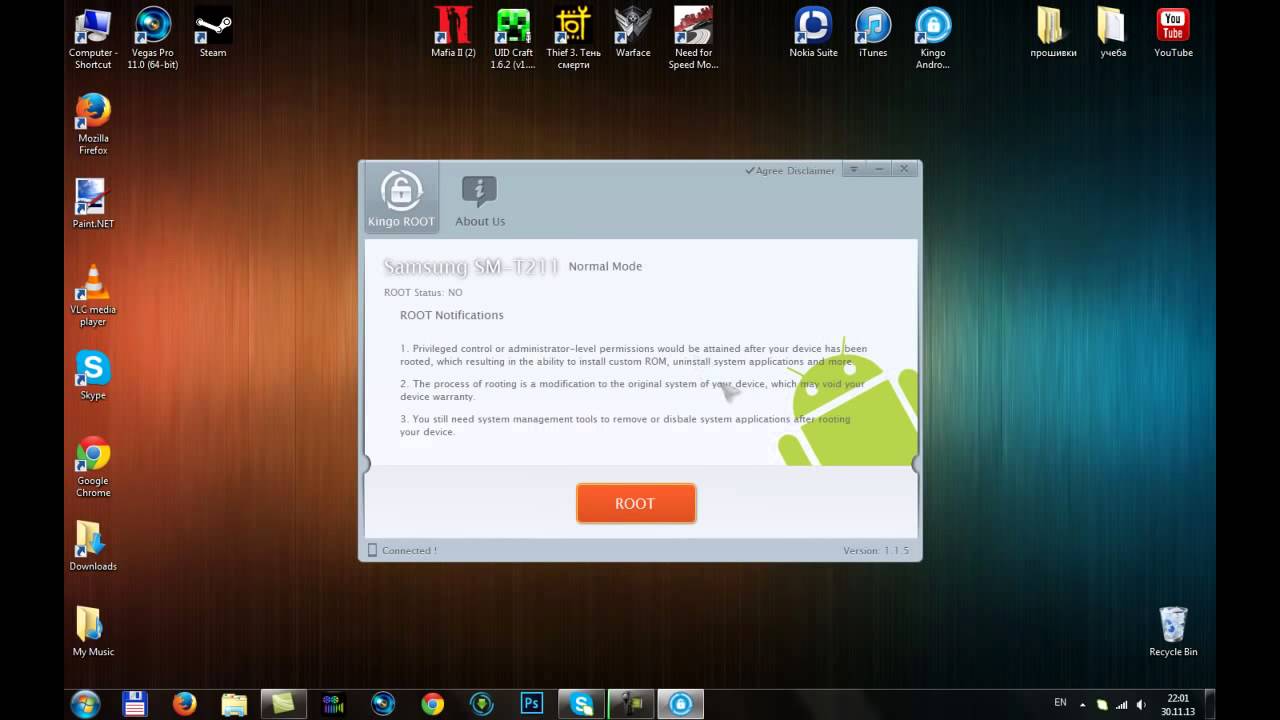The height and width of the screenshot is (720, 1280).
Task: Open the Mafia II (2) desktop icon
Action: [x=453, y=32]
